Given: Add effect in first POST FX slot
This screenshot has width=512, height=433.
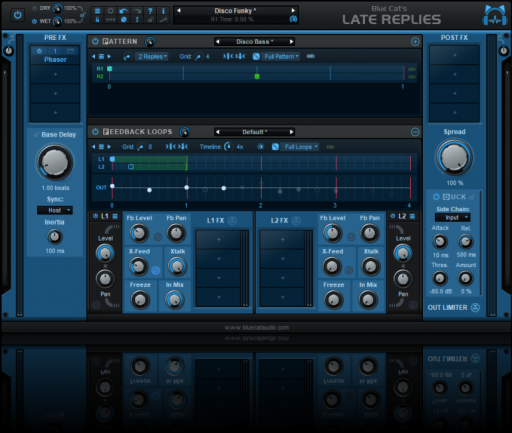Looking at the screenshot, I should click(455, 55).
